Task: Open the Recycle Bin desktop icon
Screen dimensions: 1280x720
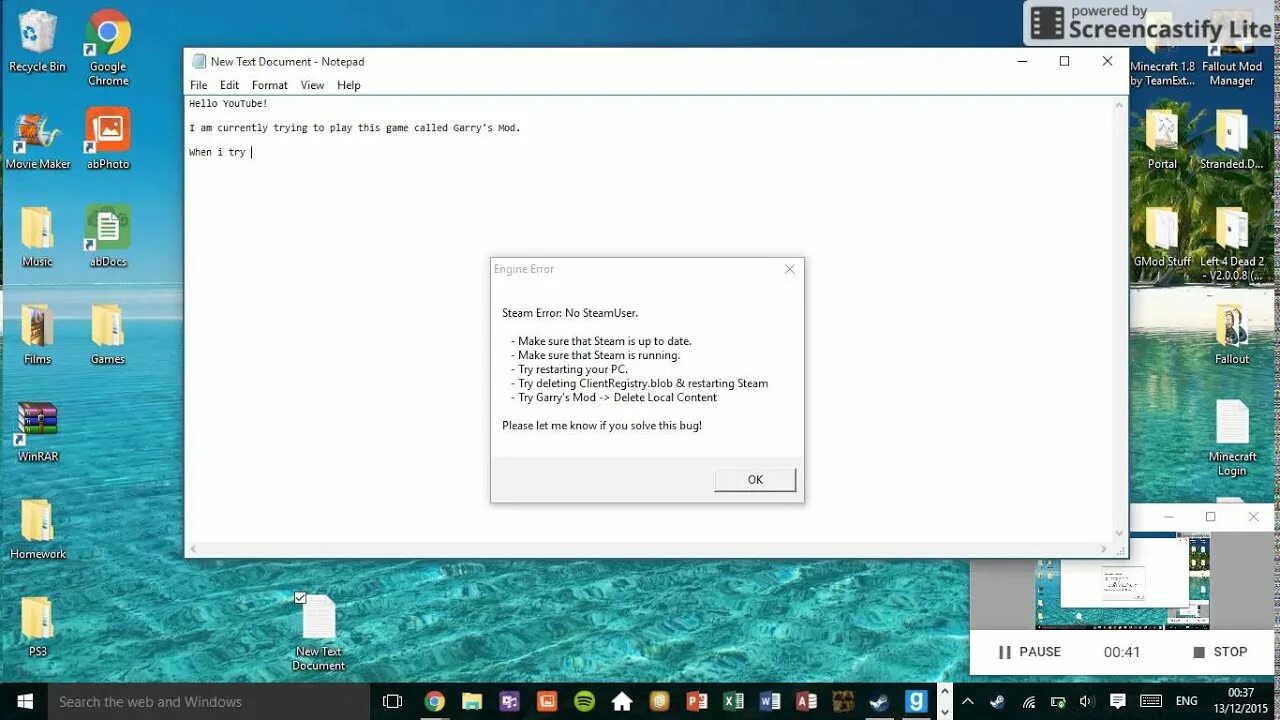Action: pyautogui.click(x=37, y=41)
